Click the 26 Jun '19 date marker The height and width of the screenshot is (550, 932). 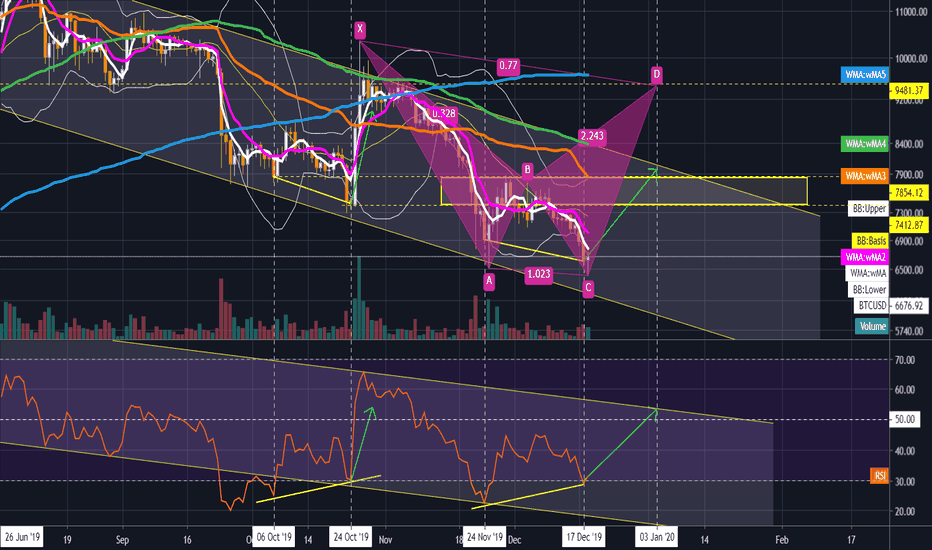(22, 537)
